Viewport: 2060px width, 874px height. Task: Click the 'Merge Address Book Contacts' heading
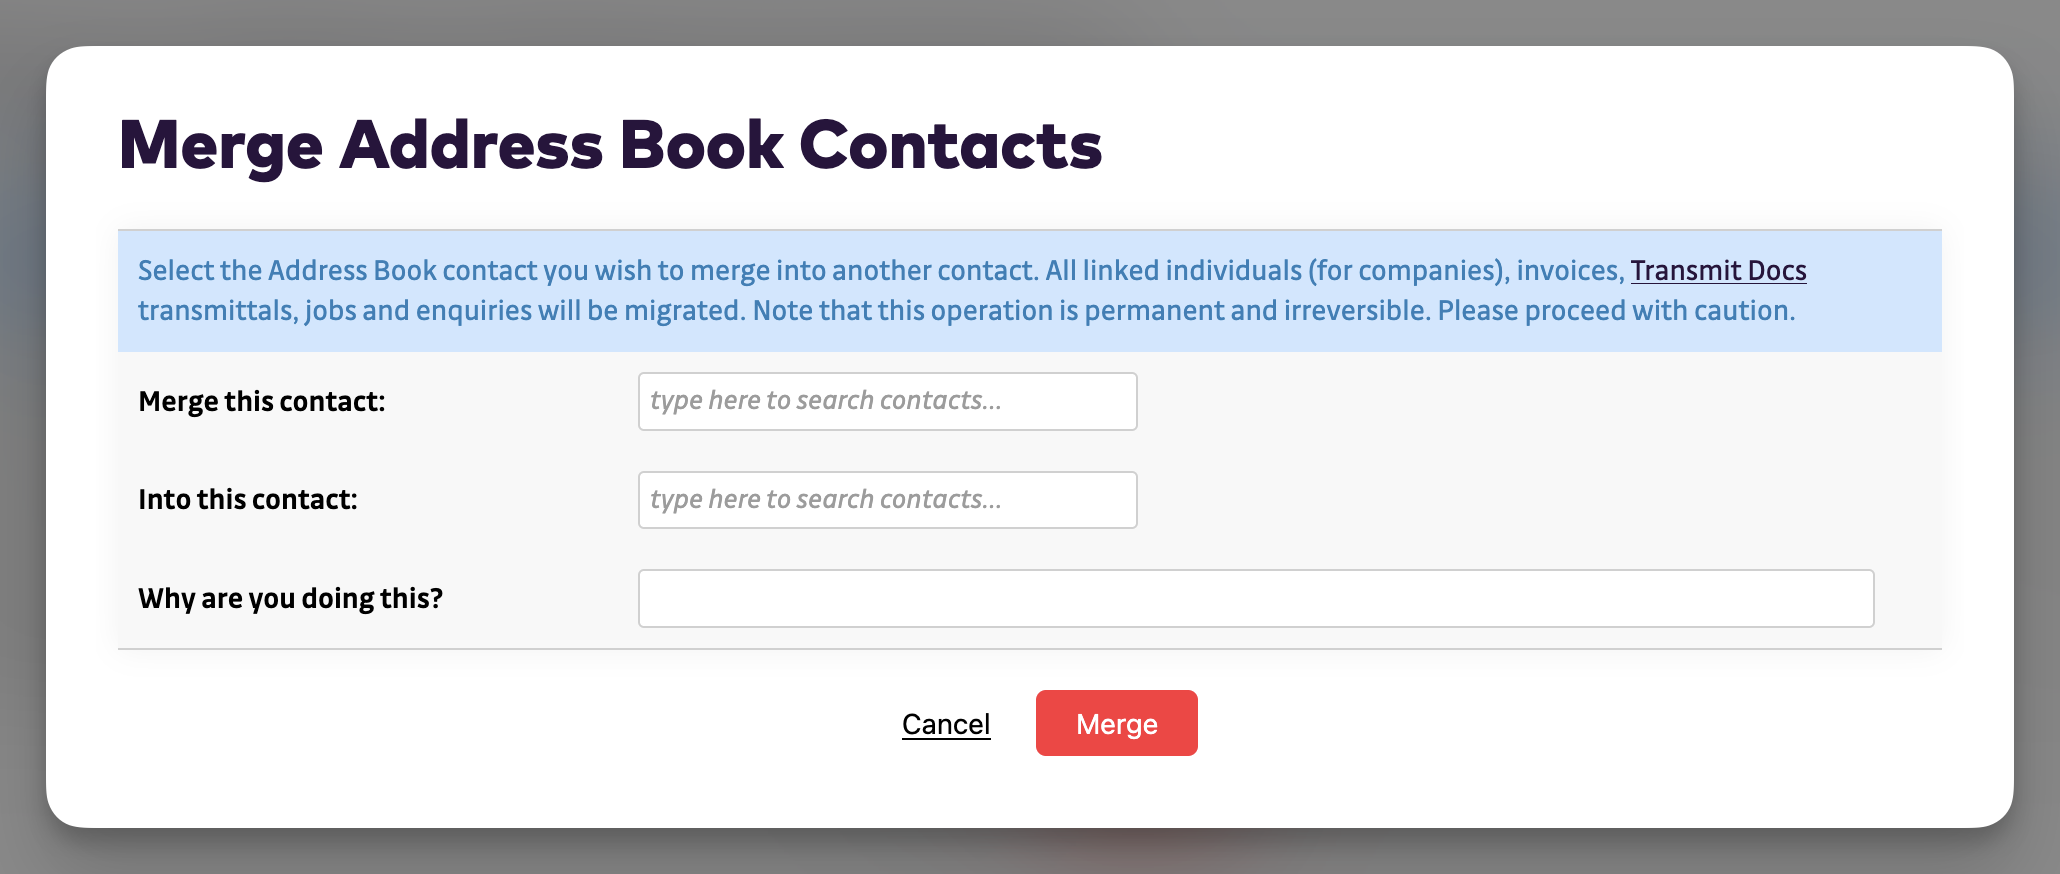tap(610, 146)
